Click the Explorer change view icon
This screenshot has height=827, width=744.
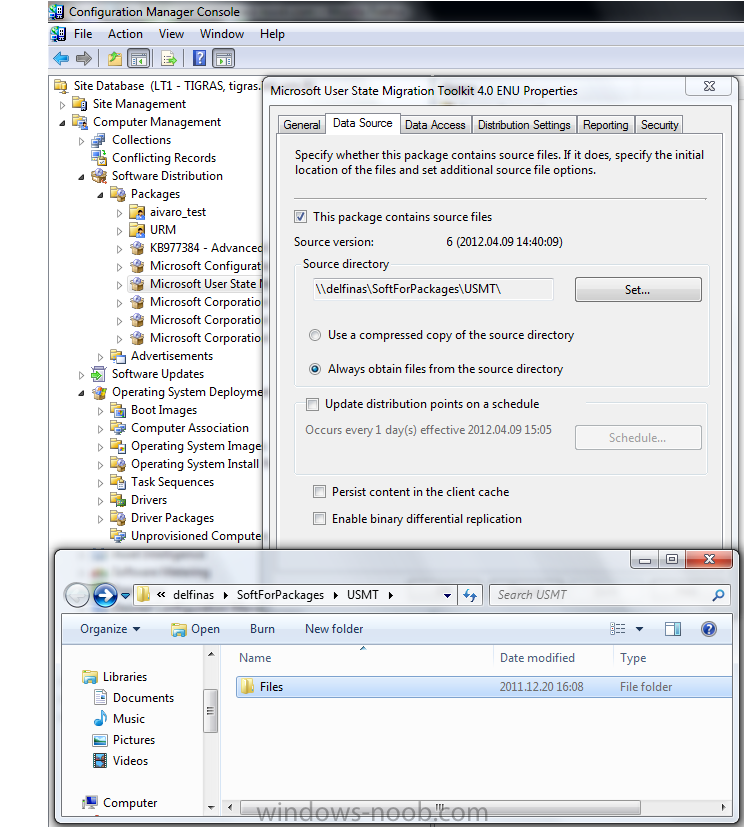(617, 629)
